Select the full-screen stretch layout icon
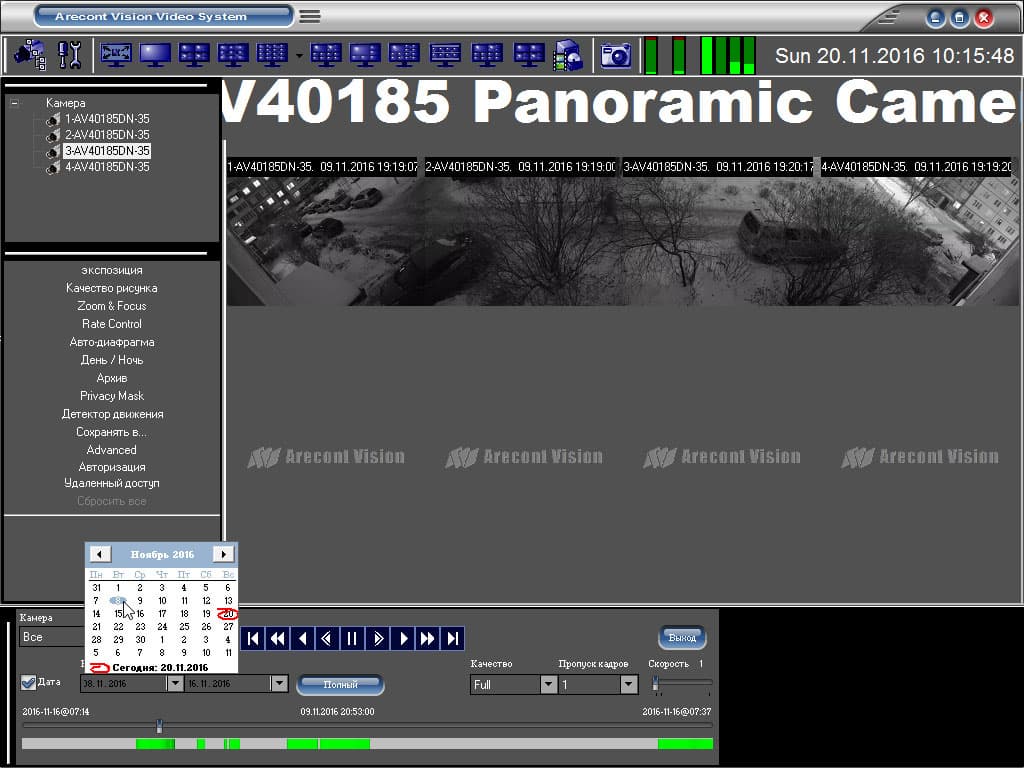Image resolution: width=1024 pixels, height=768 pixels. (x=116, y=55)
